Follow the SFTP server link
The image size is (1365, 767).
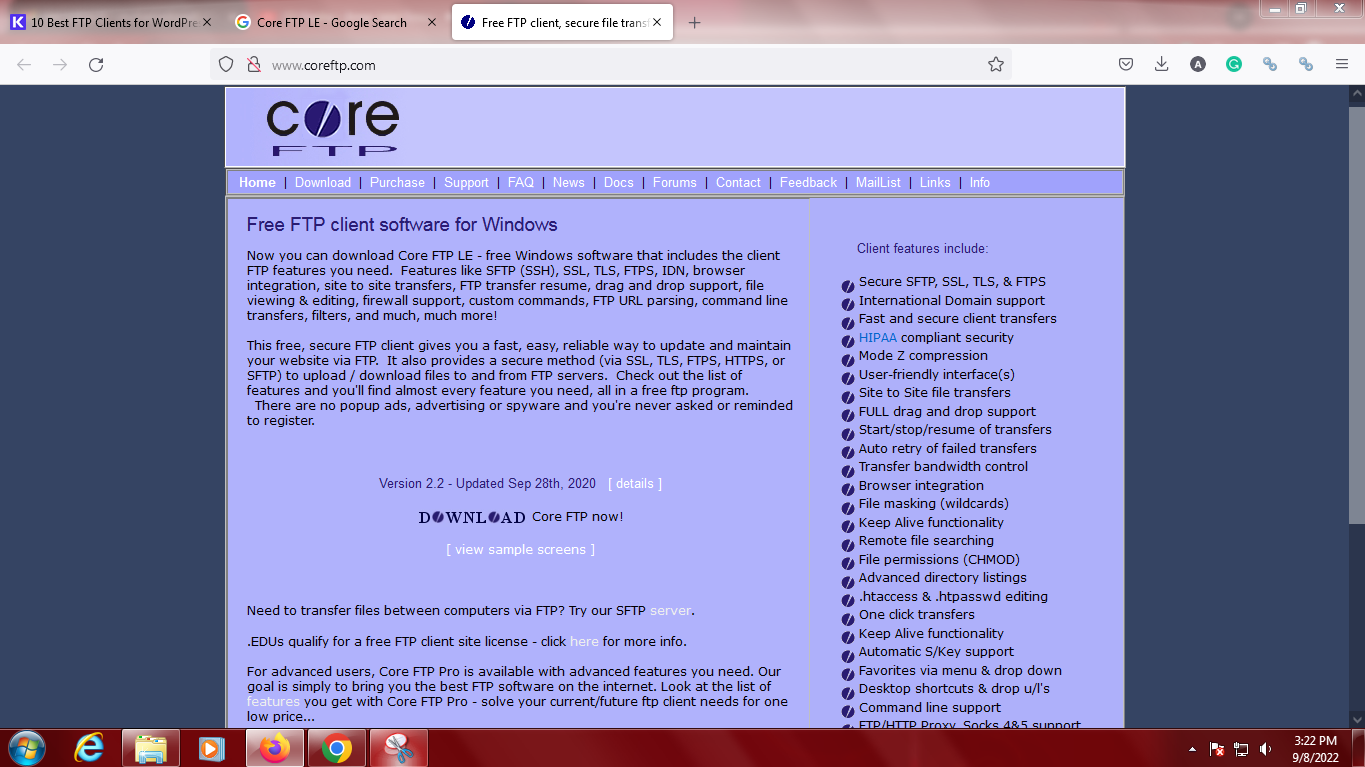(x=670, y=610)
